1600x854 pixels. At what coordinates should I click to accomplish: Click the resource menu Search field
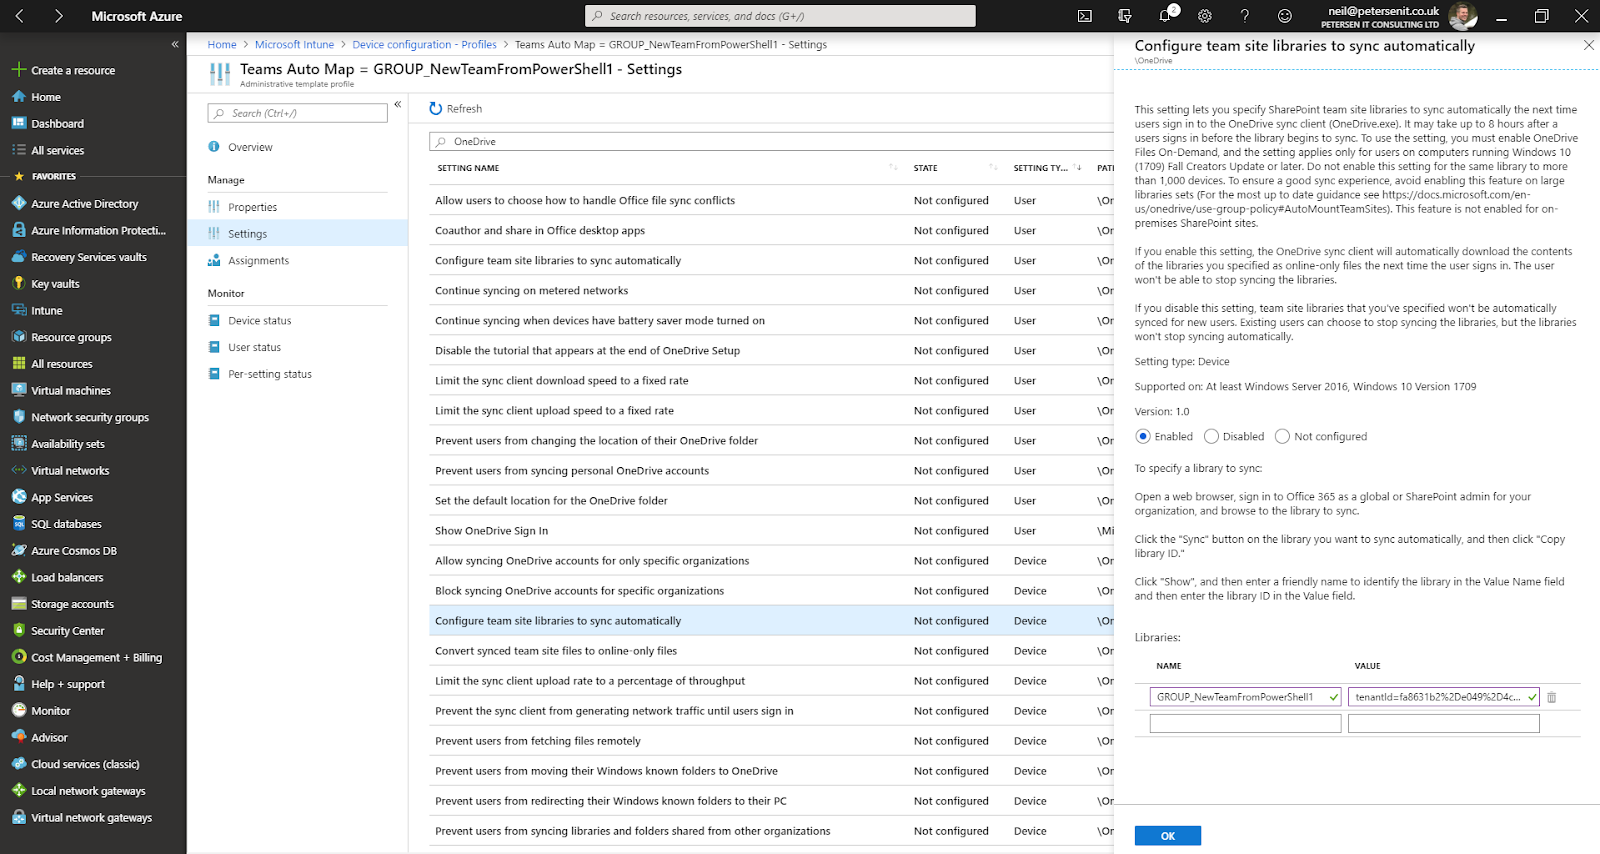[297, 113]
